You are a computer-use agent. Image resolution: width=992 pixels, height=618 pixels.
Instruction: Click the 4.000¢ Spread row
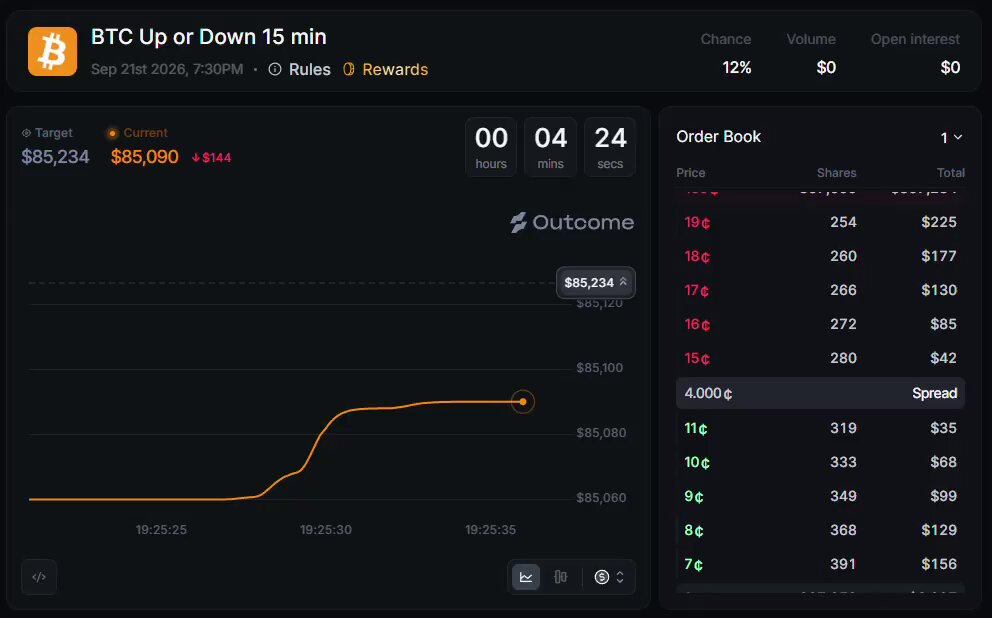coord(820,393)
